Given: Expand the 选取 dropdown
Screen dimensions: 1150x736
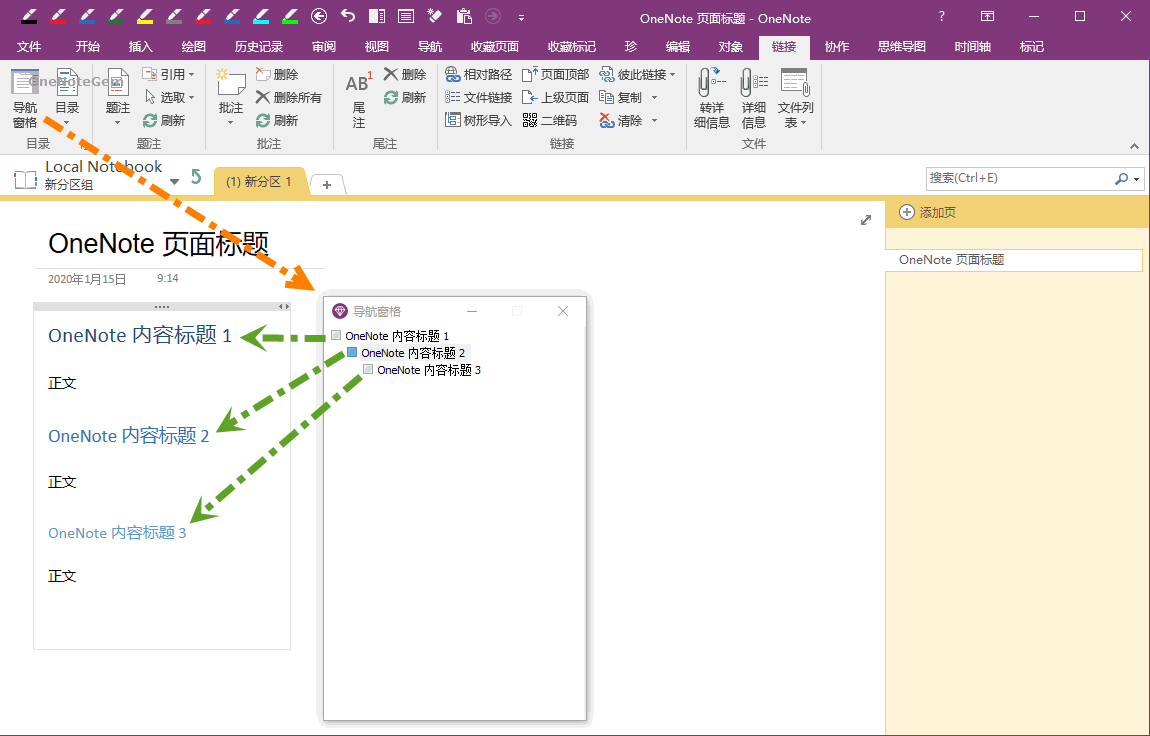Looking at the screenshot, I should point(191,97).
